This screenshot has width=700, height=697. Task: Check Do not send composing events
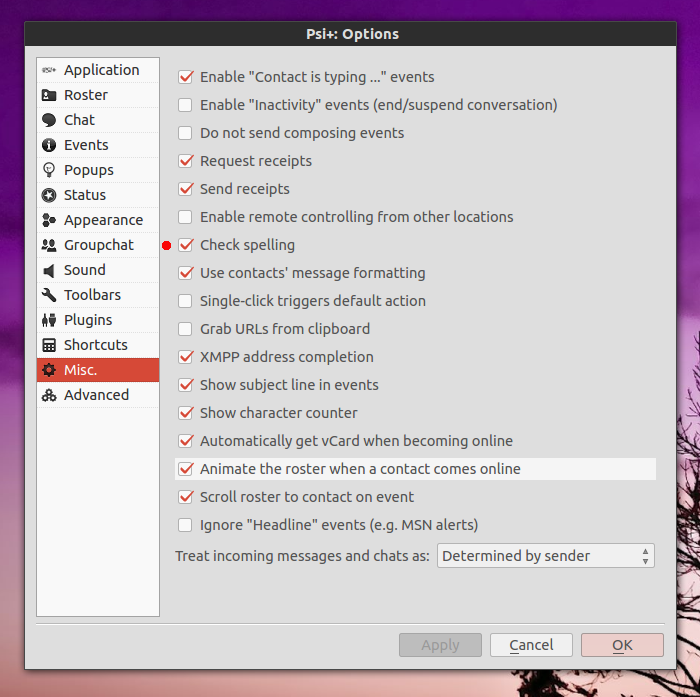click(185, 133)
